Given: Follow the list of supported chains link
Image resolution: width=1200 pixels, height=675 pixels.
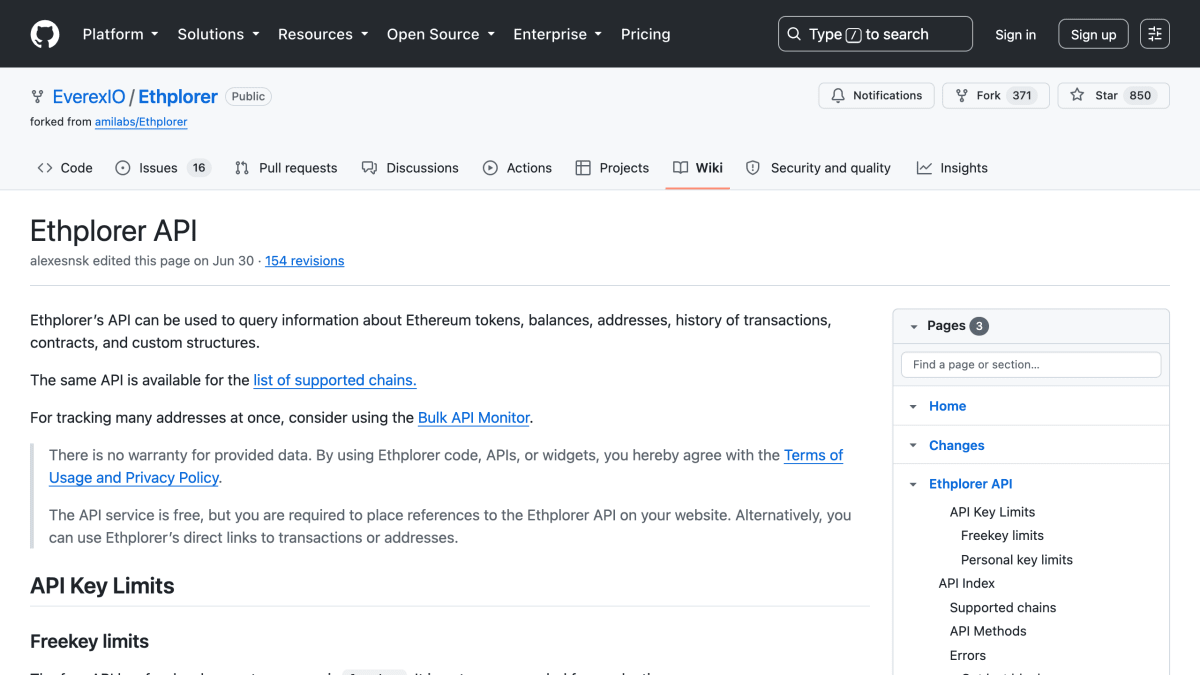Looking at the screenshot, I should click(x=335, y=380).
